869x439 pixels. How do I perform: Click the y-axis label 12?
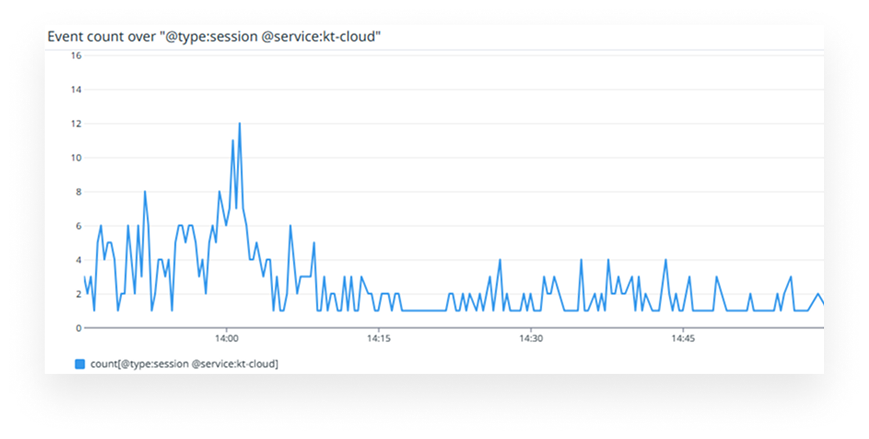point(75,124)
